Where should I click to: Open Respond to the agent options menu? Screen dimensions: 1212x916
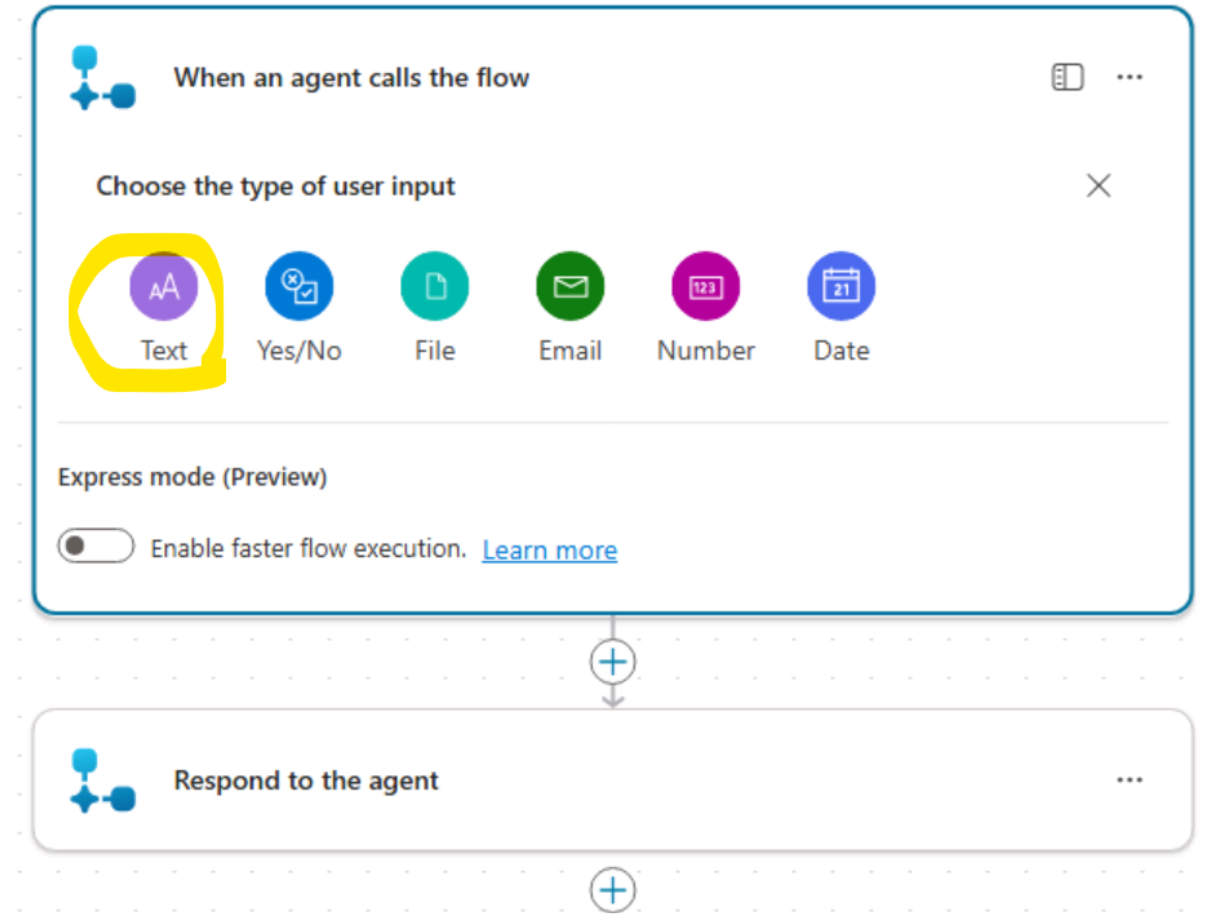click(x=1129, y=780)
